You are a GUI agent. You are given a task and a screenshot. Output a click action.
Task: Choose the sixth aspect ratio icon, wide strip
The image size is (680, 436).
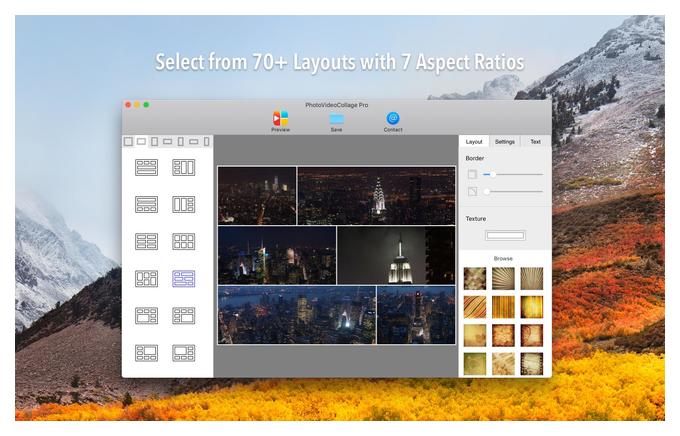point(194,141)
